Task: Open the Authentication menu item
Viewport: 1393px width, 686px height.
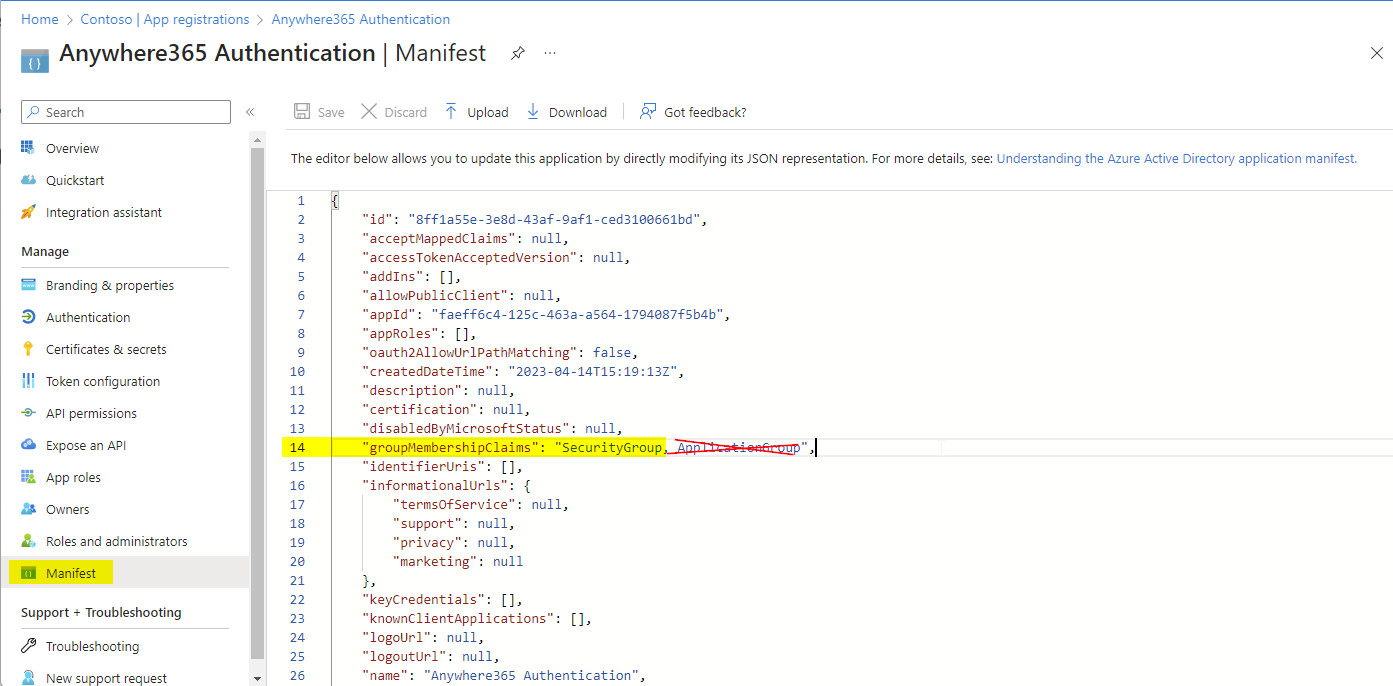Action: [x=88, y=317]
